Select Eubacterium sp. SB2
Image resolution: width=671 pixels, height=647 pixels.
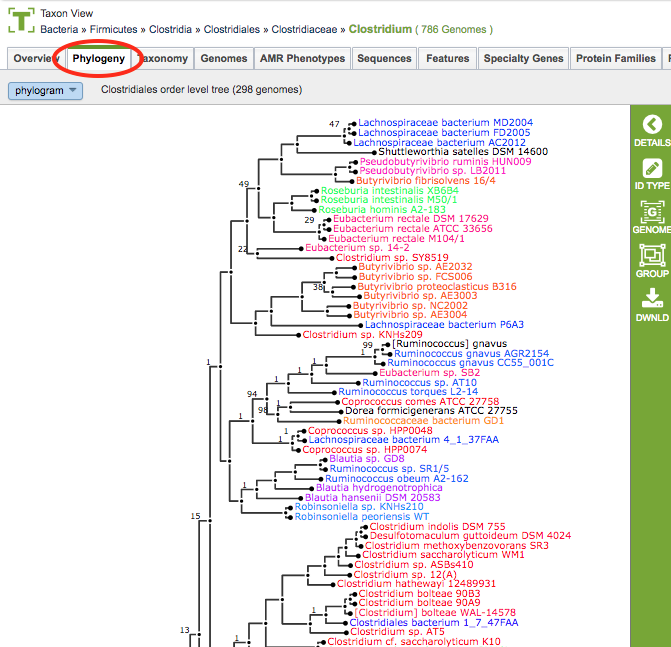[x=430, y=373]
